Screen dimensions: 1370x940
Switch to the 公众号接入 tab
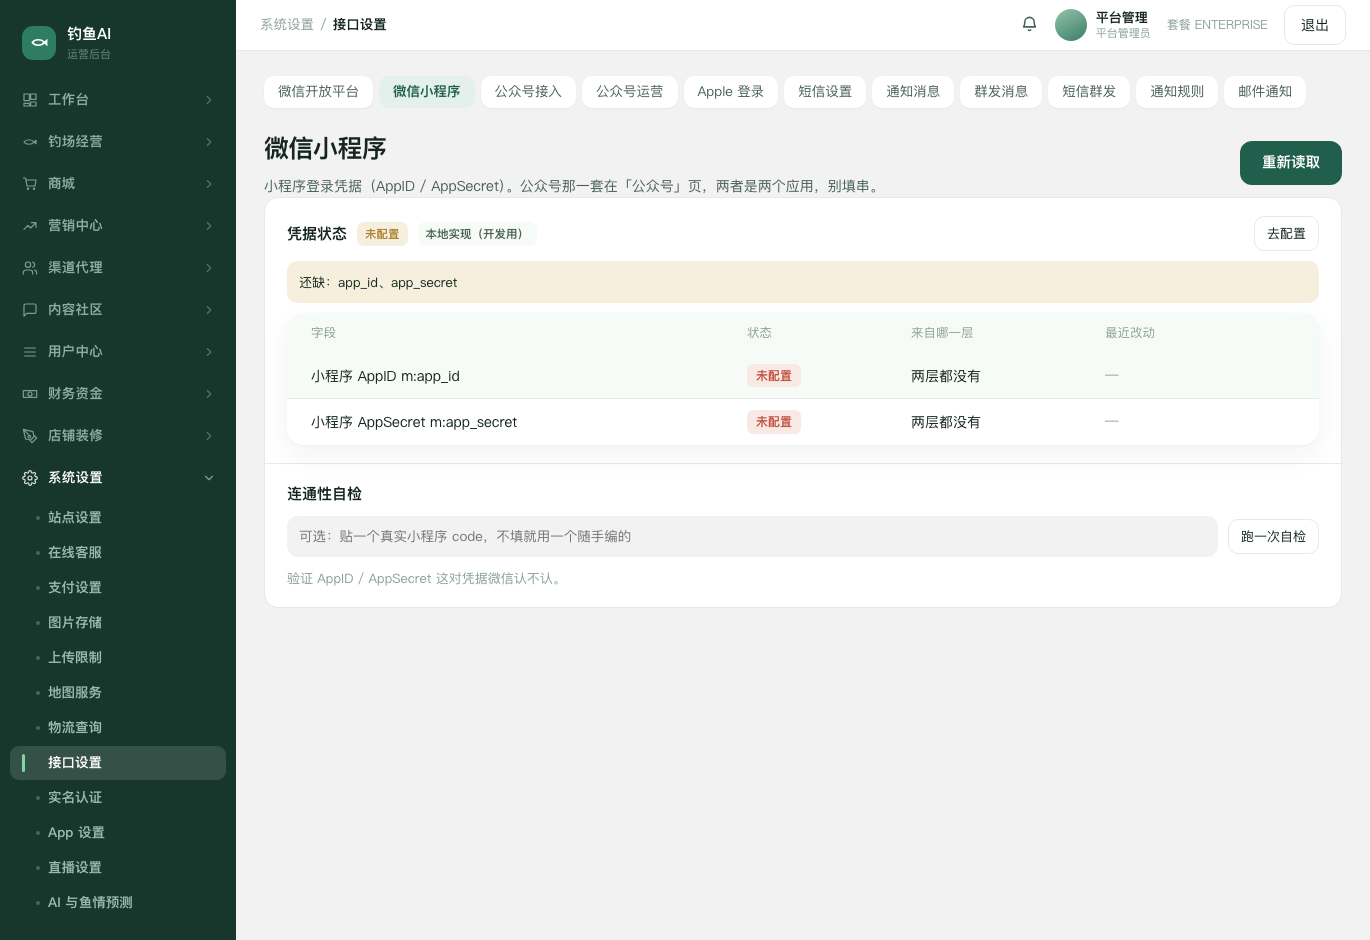click(528, 92)
